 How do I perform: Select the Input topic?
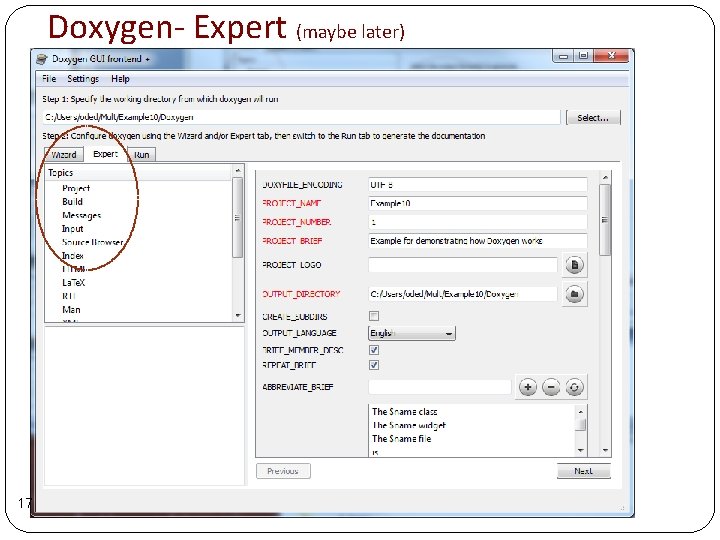[73, 229]
